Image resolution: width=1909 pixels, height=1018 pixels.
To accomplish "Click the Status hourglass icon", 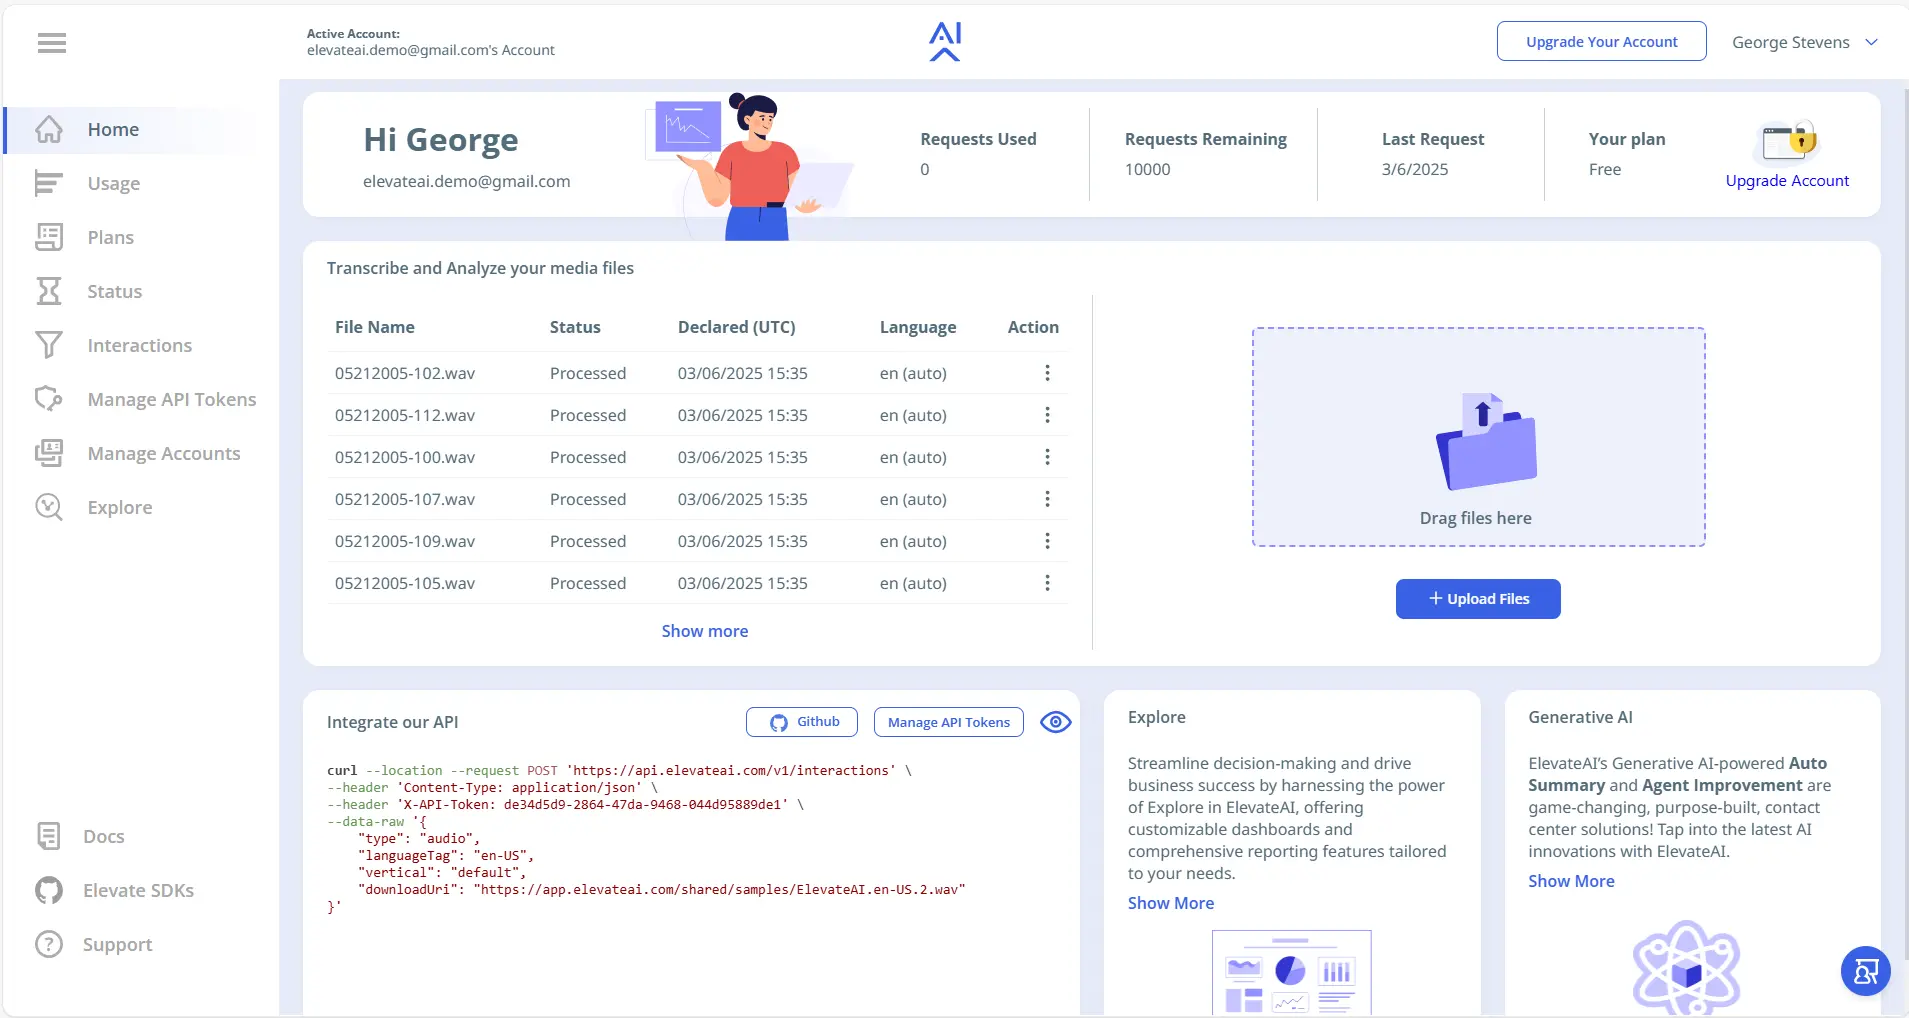I will (49, 291).
